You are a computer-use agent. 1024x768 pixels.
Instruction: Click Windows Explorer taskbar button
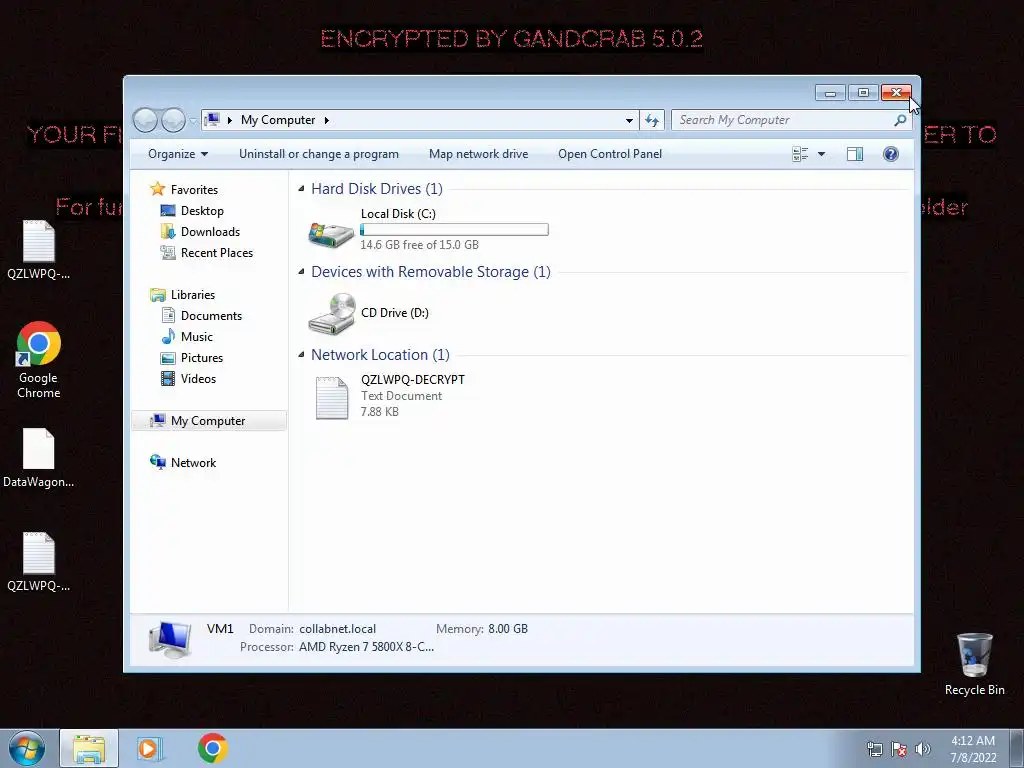pyautogui.click(x=89, y=748)
